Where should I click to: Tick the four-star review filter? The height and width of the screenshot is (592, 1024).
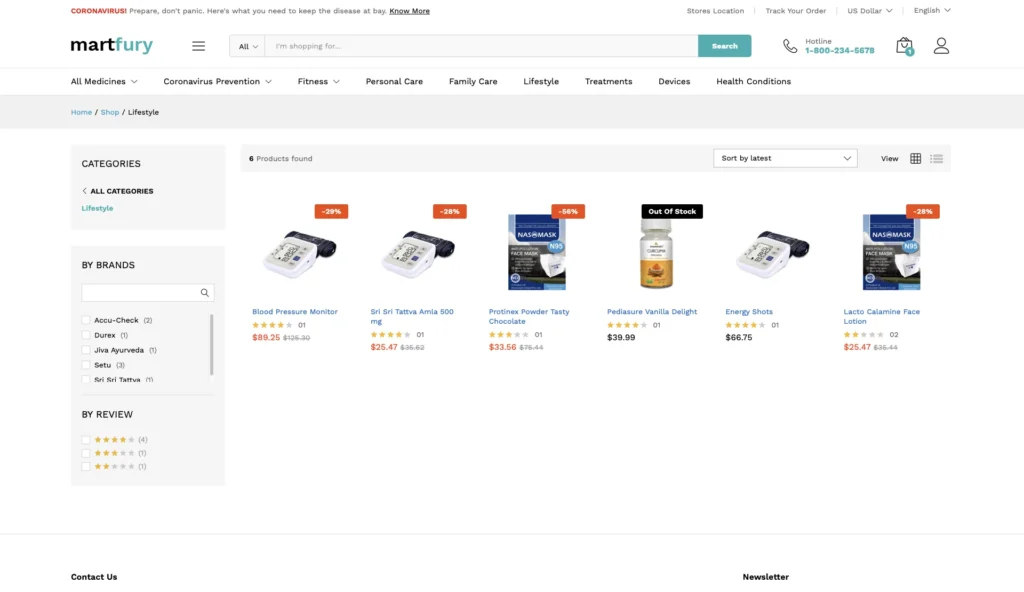pyautogui.click(x=86, y=440)
